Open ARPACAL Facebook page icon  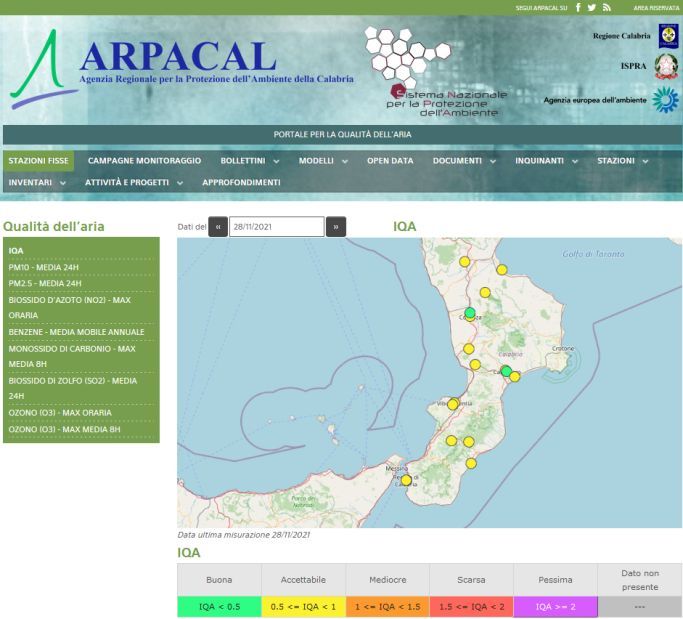(578, 7)
